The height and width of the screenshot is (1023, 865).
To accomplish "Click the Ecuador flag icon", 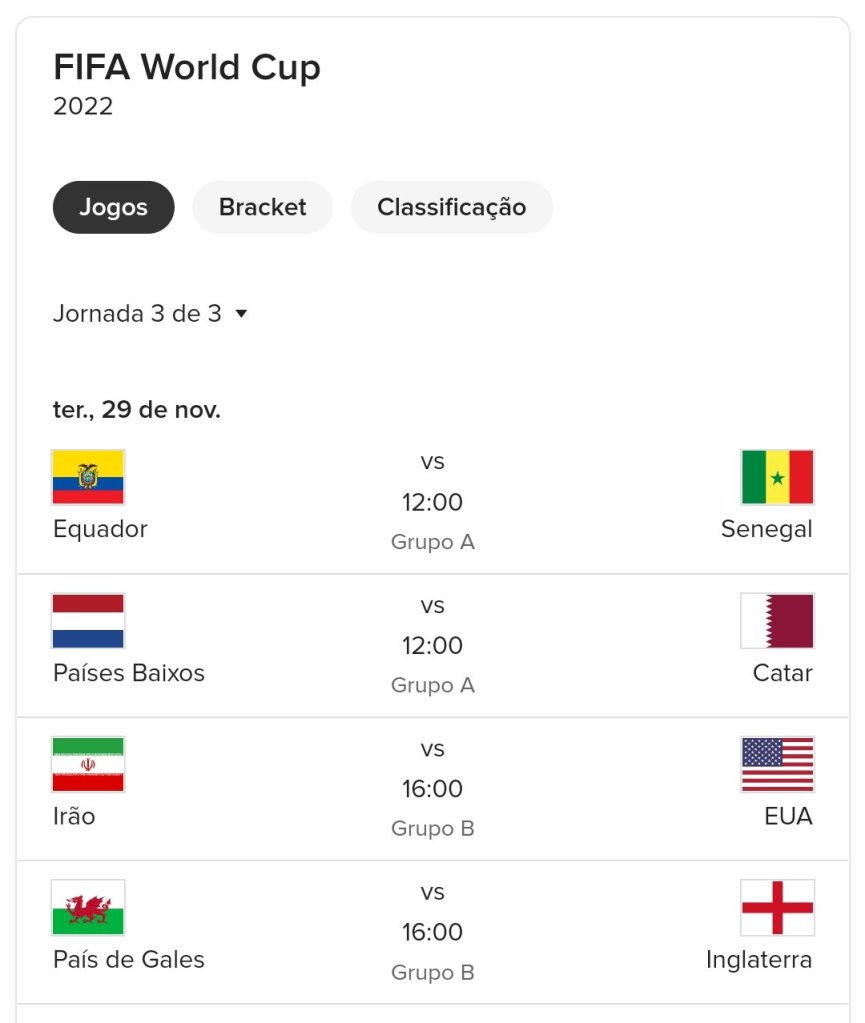I will [x=88, y=477].
